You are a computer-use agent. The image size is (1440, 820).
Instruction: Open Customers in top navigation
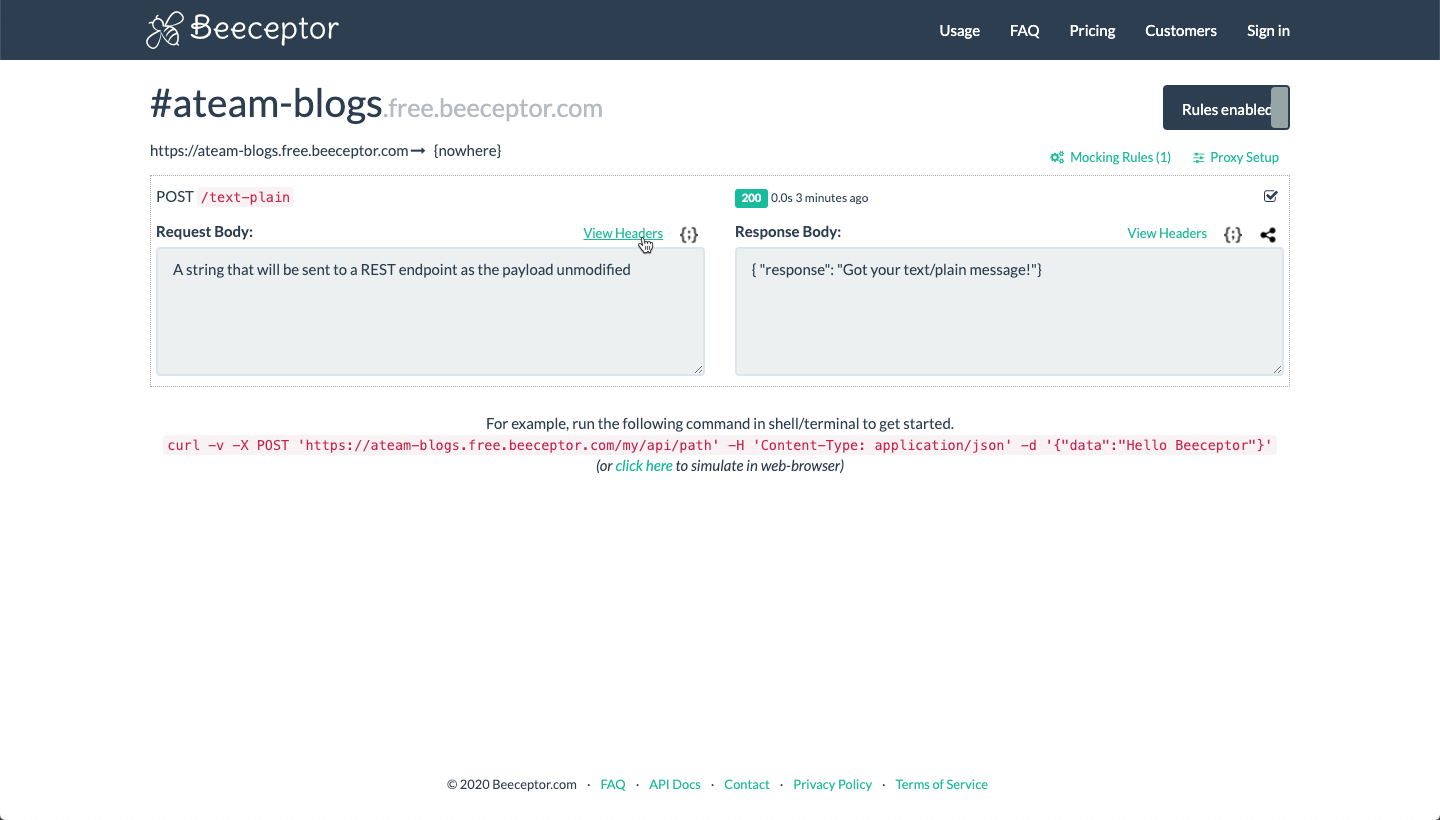click(1181, 31)
